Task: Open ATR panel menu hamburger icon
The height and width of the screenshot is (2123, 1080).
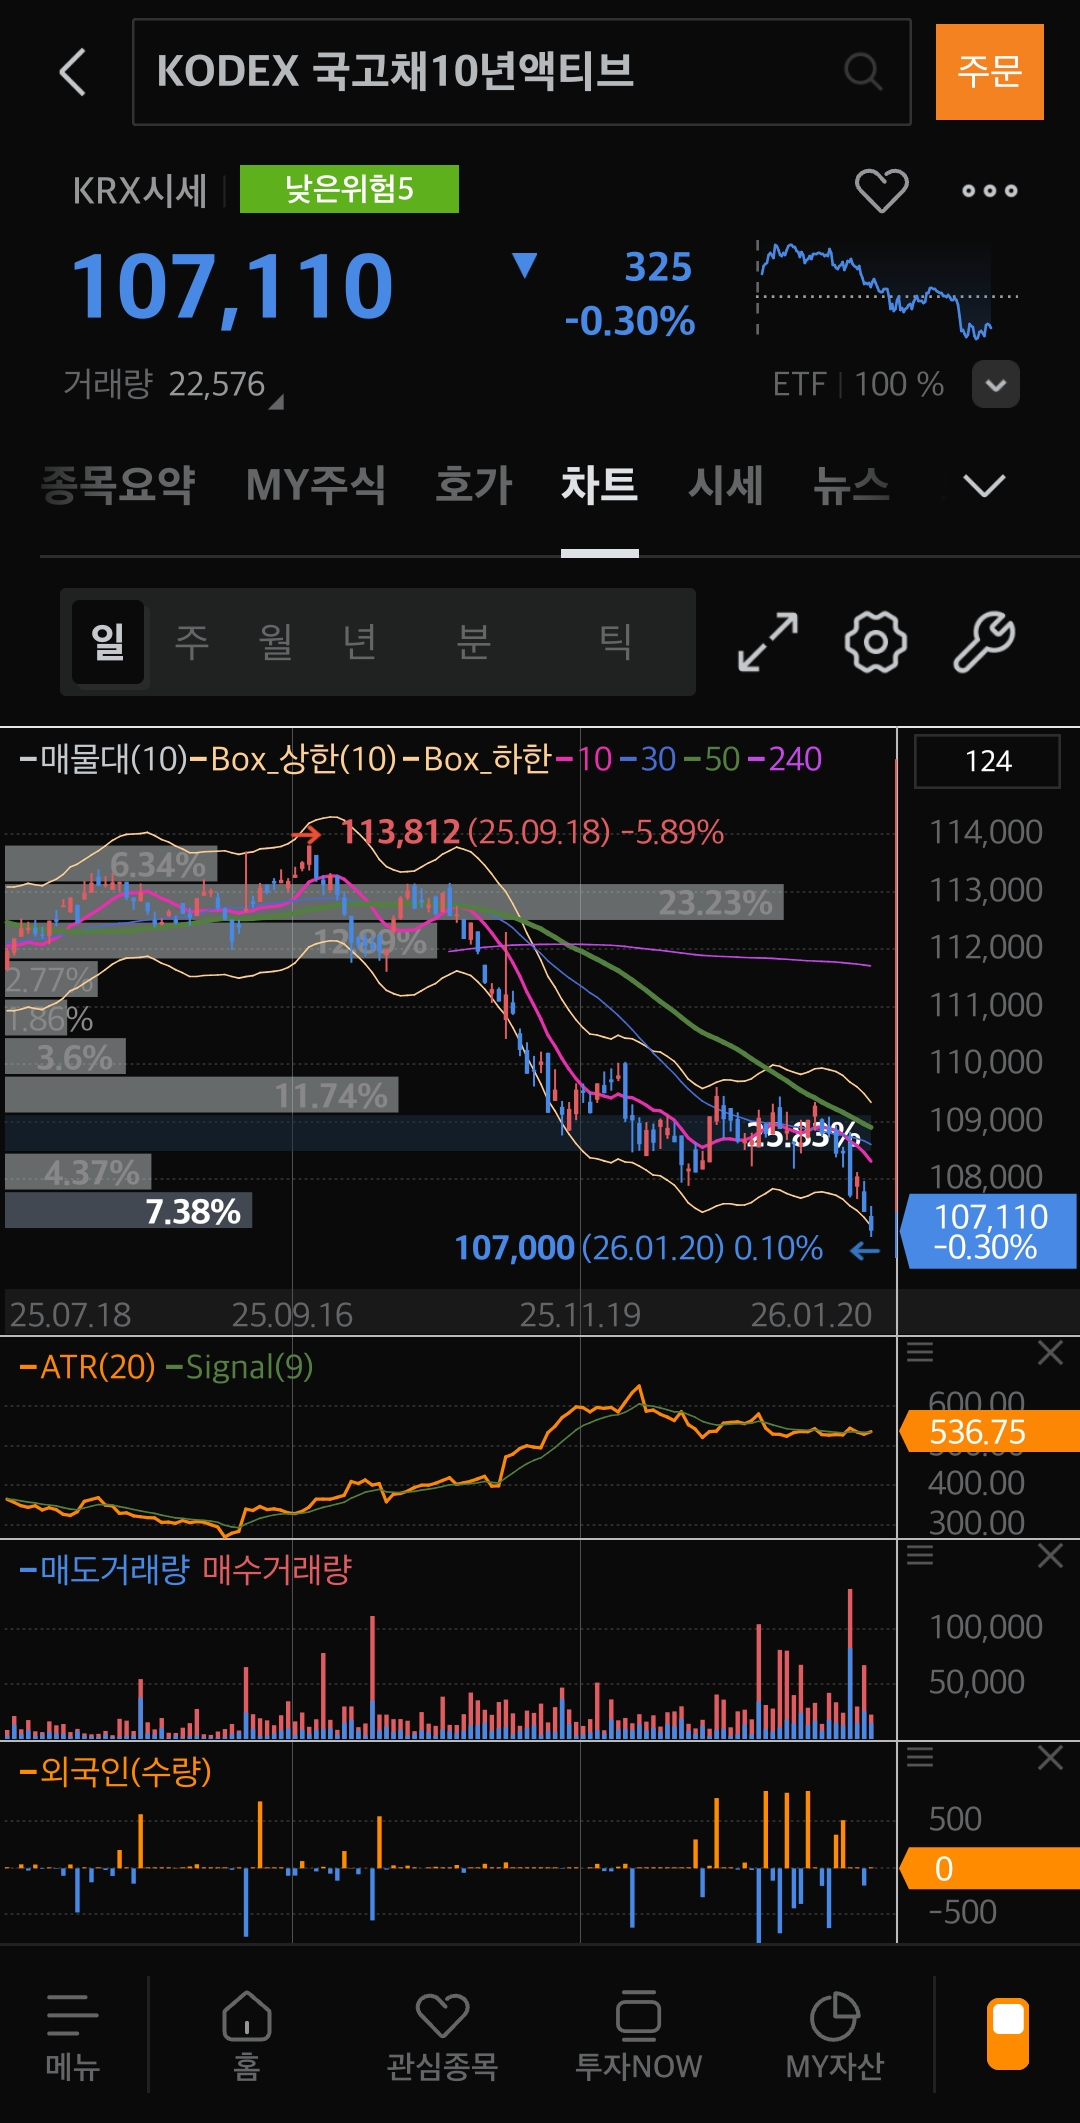Action: (920, 1353)
